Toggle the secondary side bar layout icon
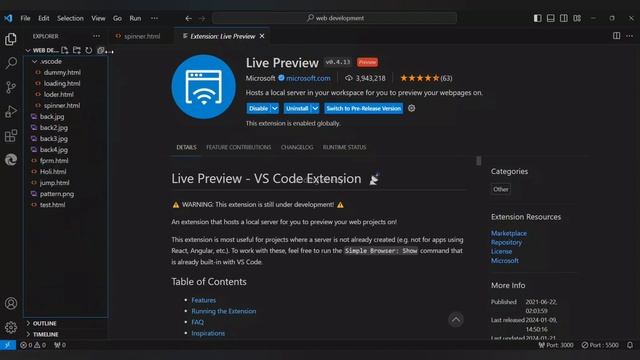 (x=564, y=18)
